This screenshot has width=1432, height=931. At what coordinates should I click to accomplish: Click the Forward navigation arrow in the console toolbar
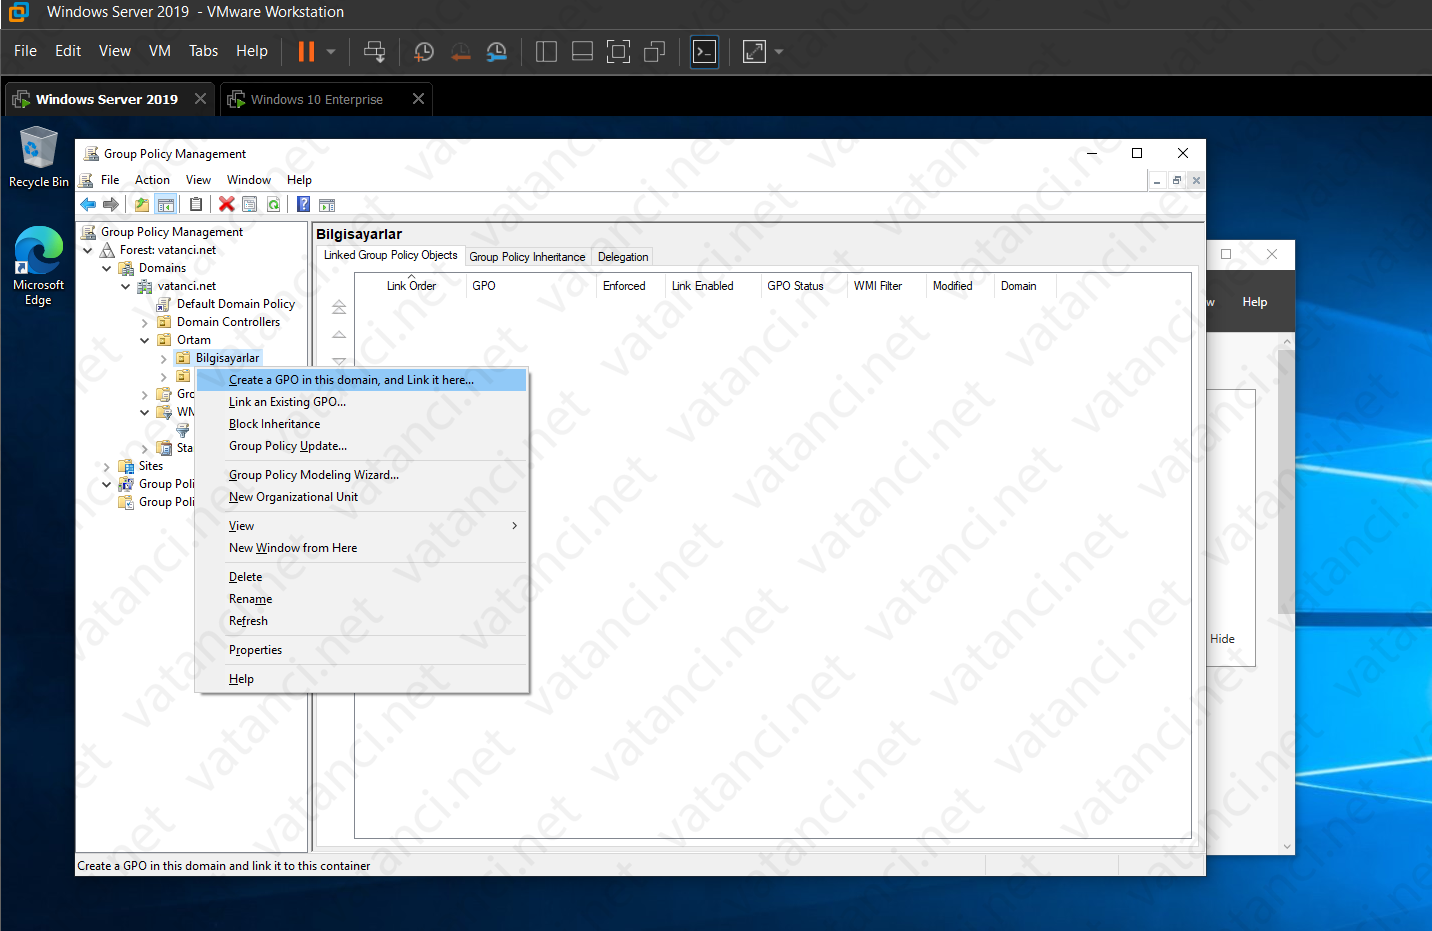(x=111, y=204)
